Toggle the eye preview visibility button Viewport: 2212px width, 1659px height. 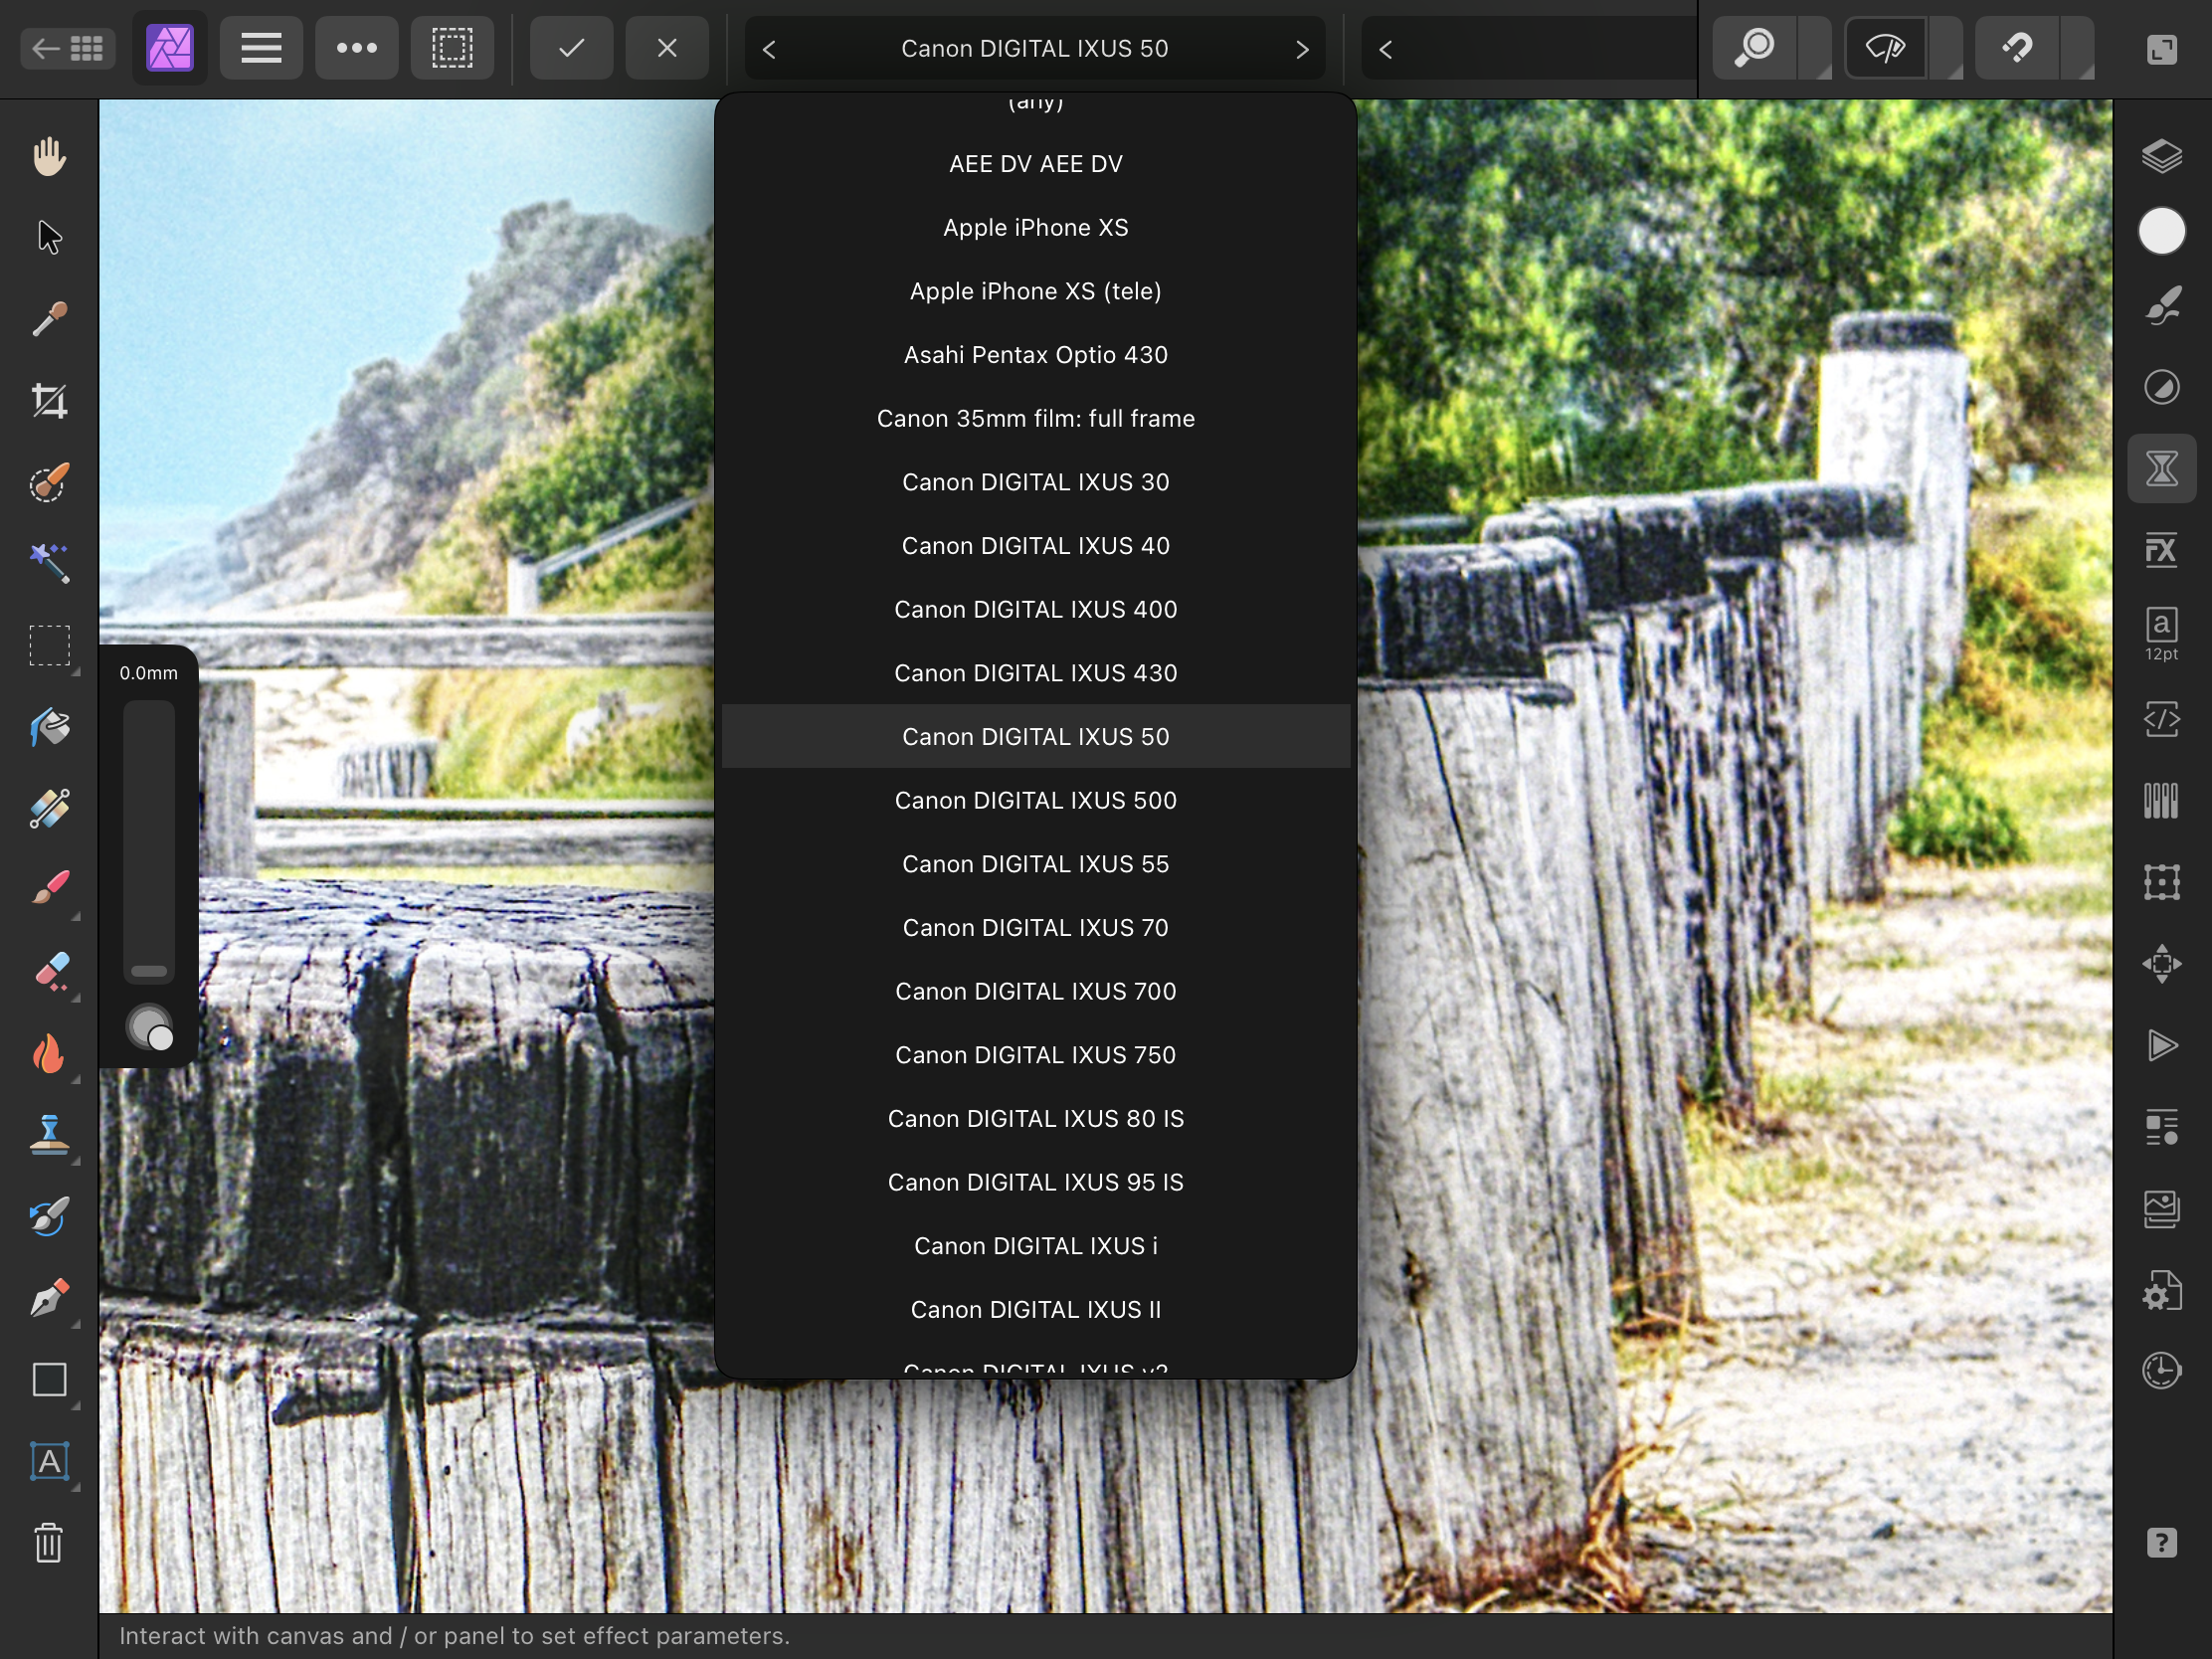[1886, 48]
